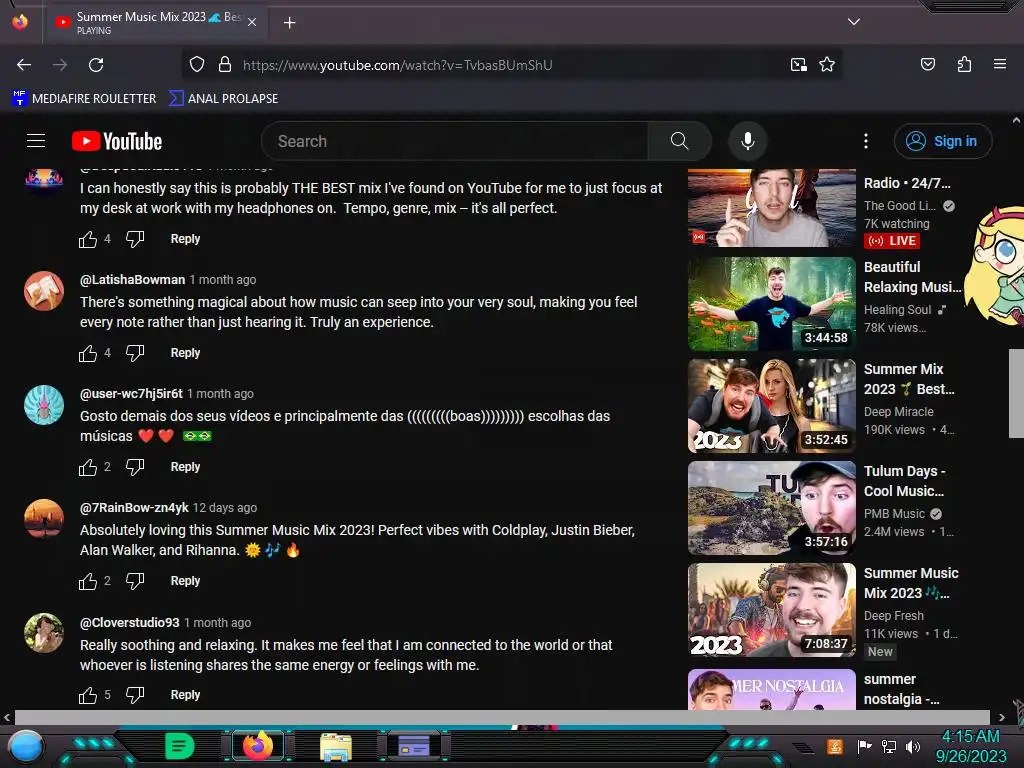Open the Start orb in taskbar
This screenshot has height=768, width=1024.
[x=26, y=747]
